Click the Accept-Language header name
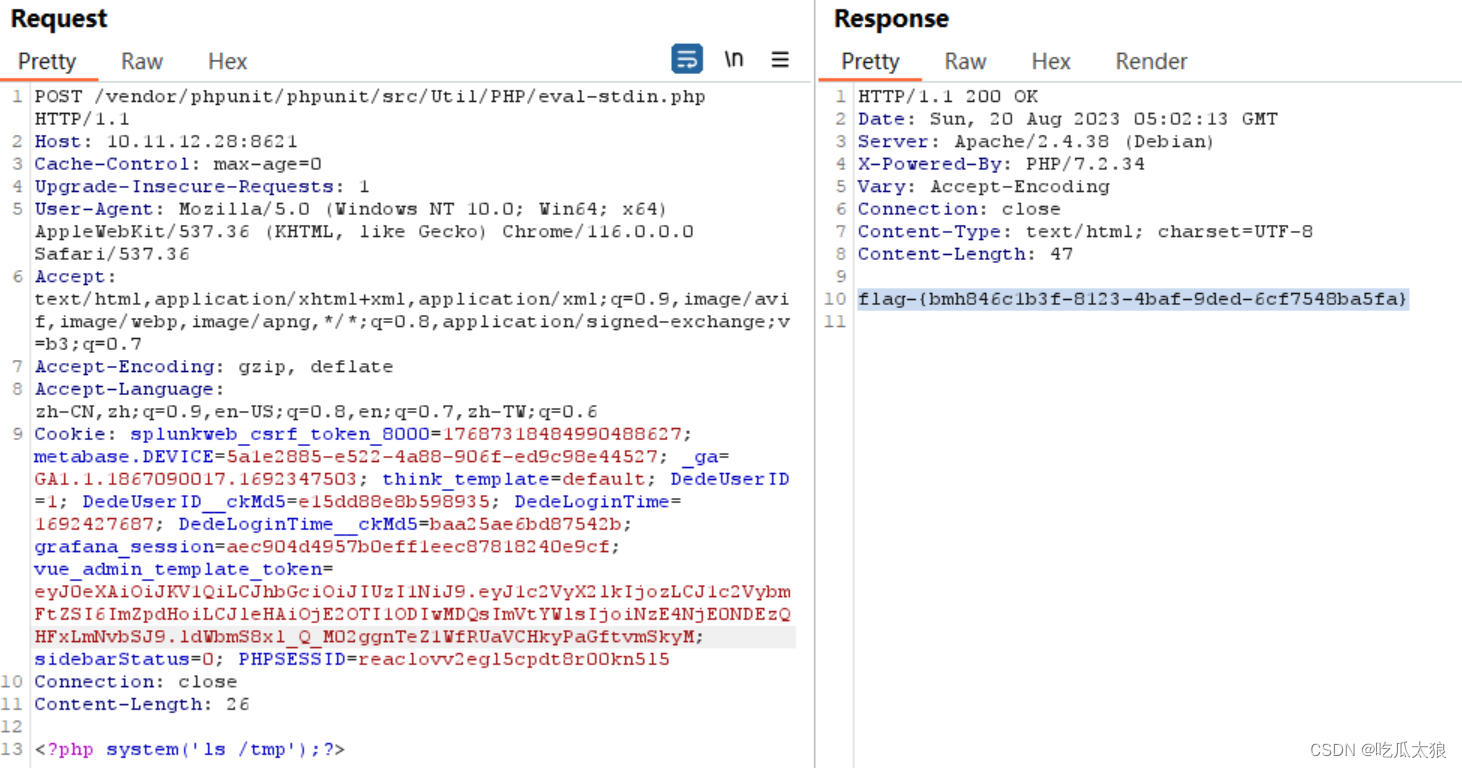 click(x=124, y=389)
